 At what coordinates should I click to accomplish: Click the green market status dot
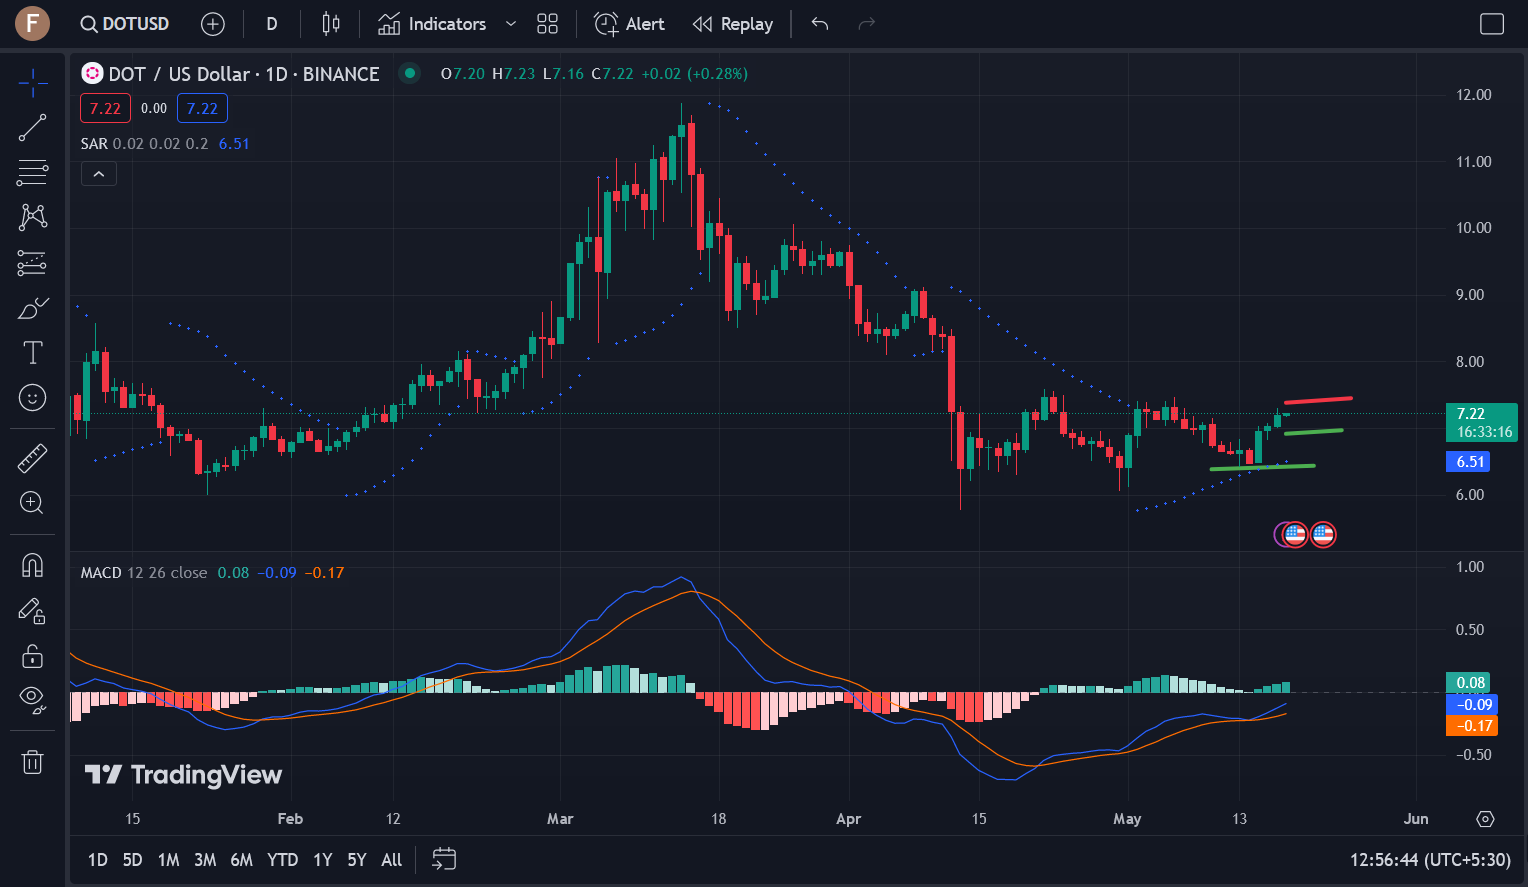(x=409, y=72)
